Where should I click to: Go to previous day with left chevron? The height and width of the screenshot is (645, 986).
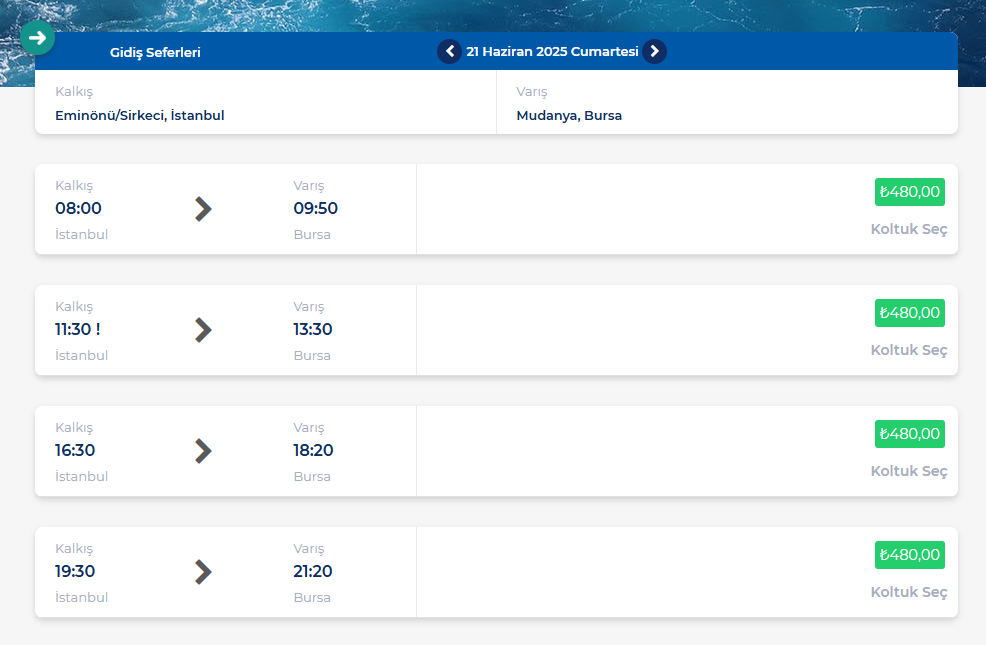[449, 51]
